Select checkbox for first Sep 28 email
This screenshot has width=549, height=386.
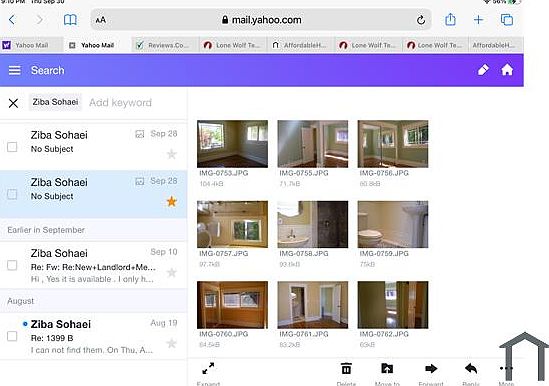[x=12, y=147]
